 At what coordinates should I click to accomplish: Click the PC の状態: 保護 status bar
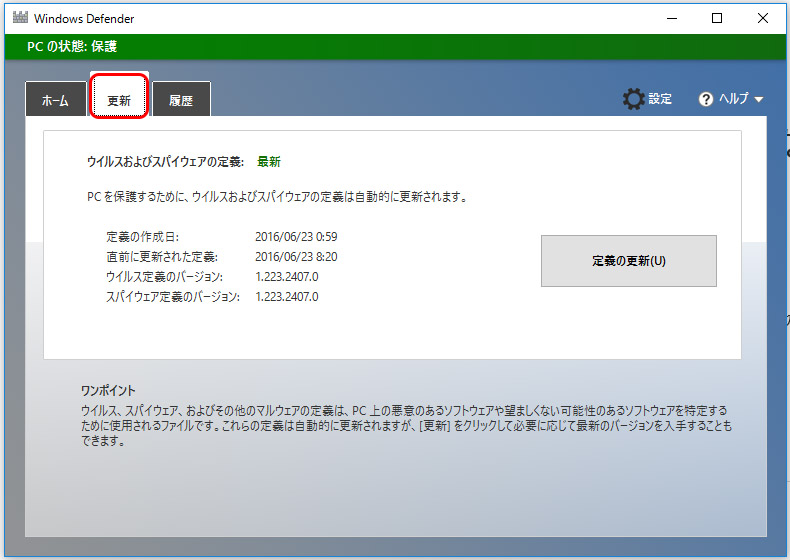[395, 46]
